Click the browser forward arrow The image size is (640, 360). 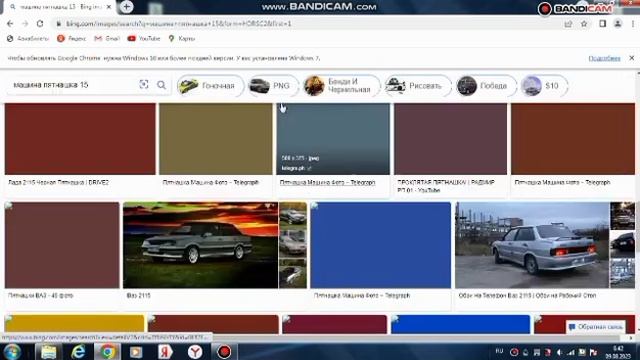click(25, 24)
